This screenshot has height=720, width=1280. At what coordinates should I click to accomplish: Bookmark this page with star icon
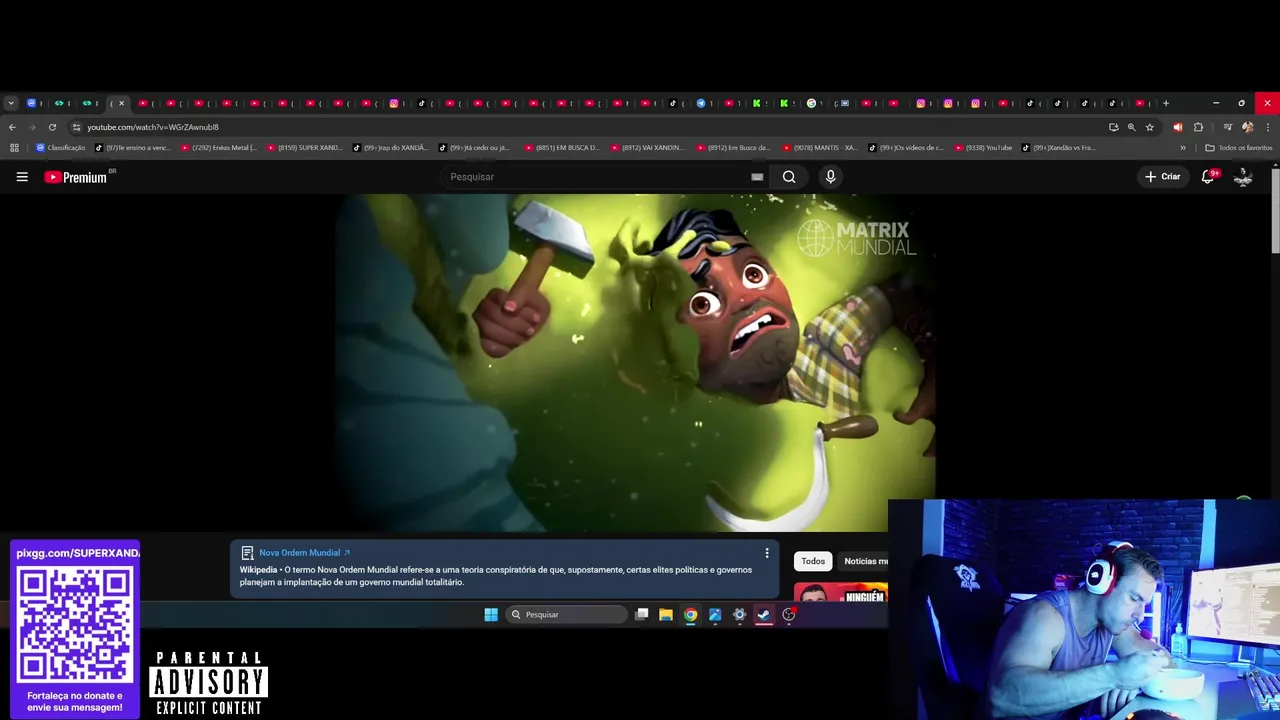tap(1150, 127)
